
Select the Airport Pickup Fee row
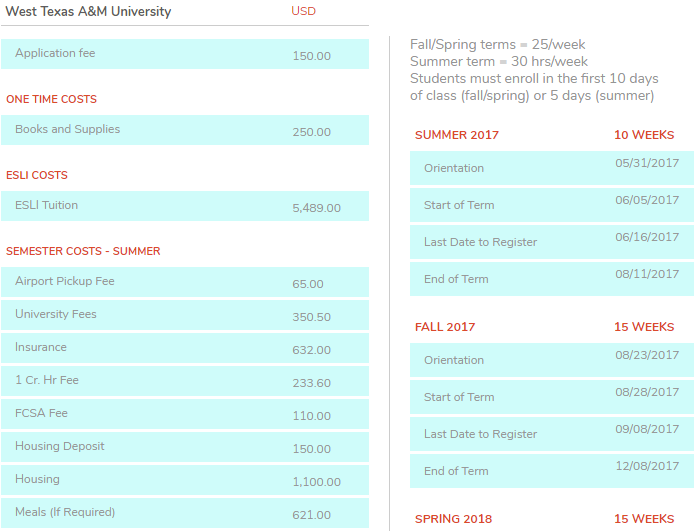[x=185, y=282]
